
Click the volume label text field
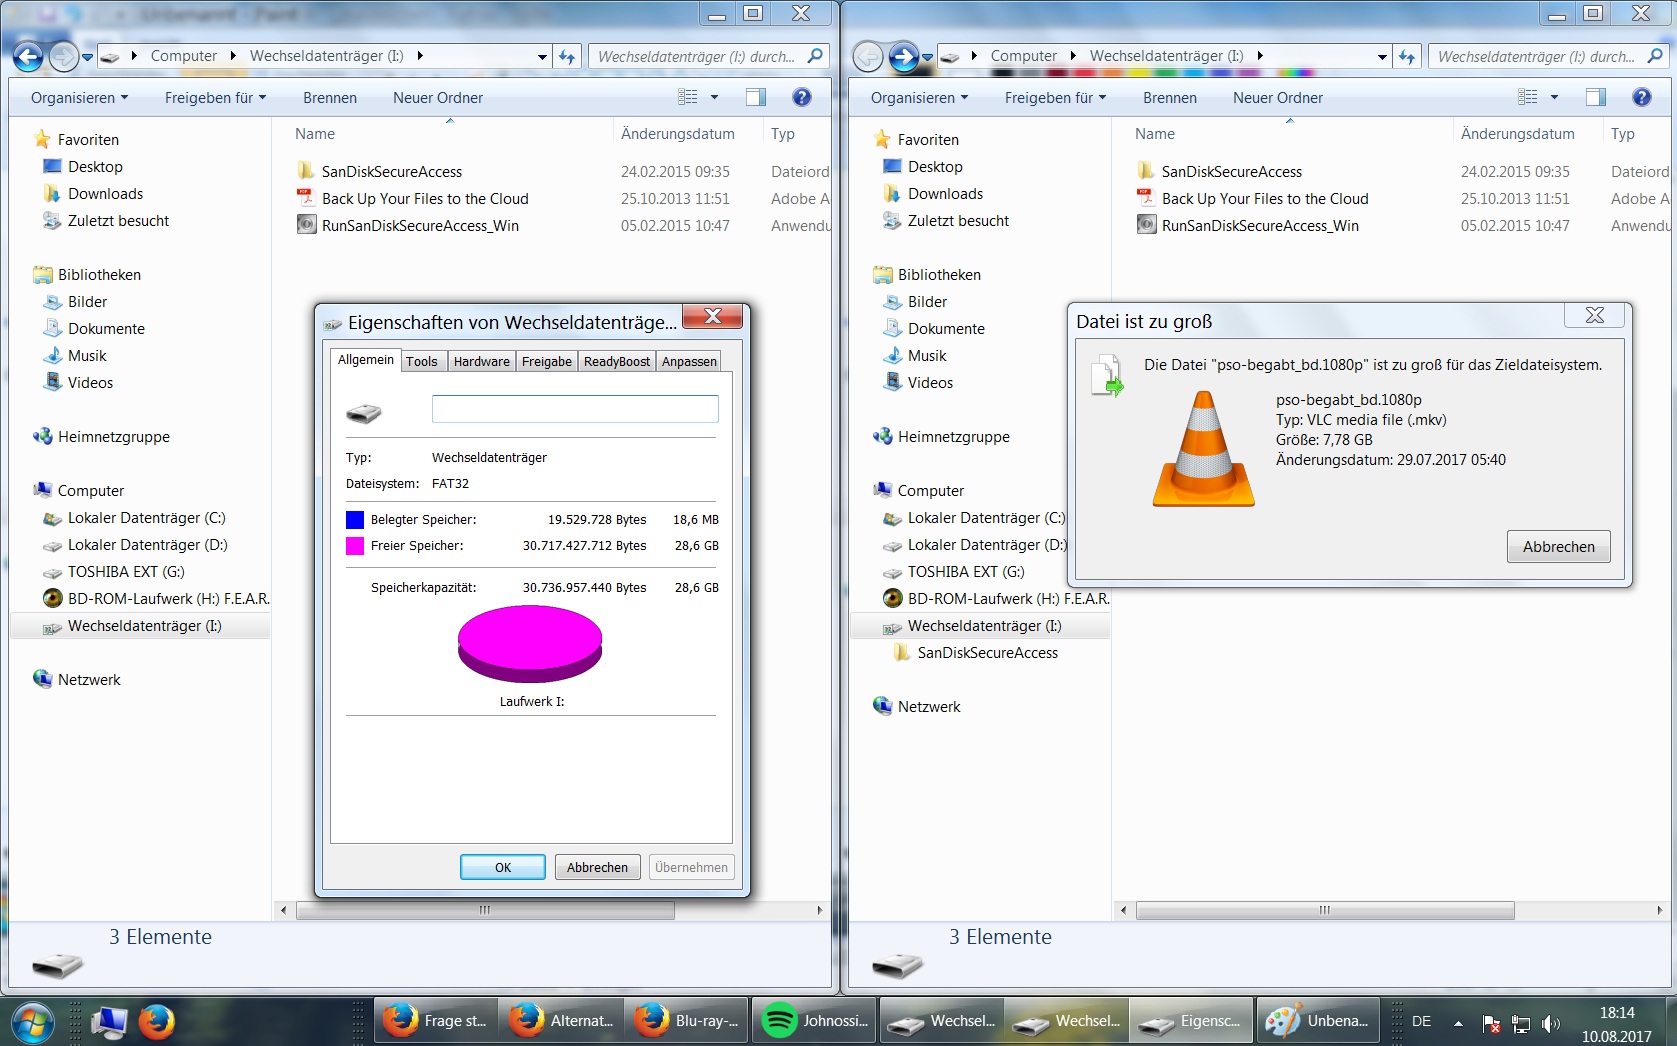[574, 409]
